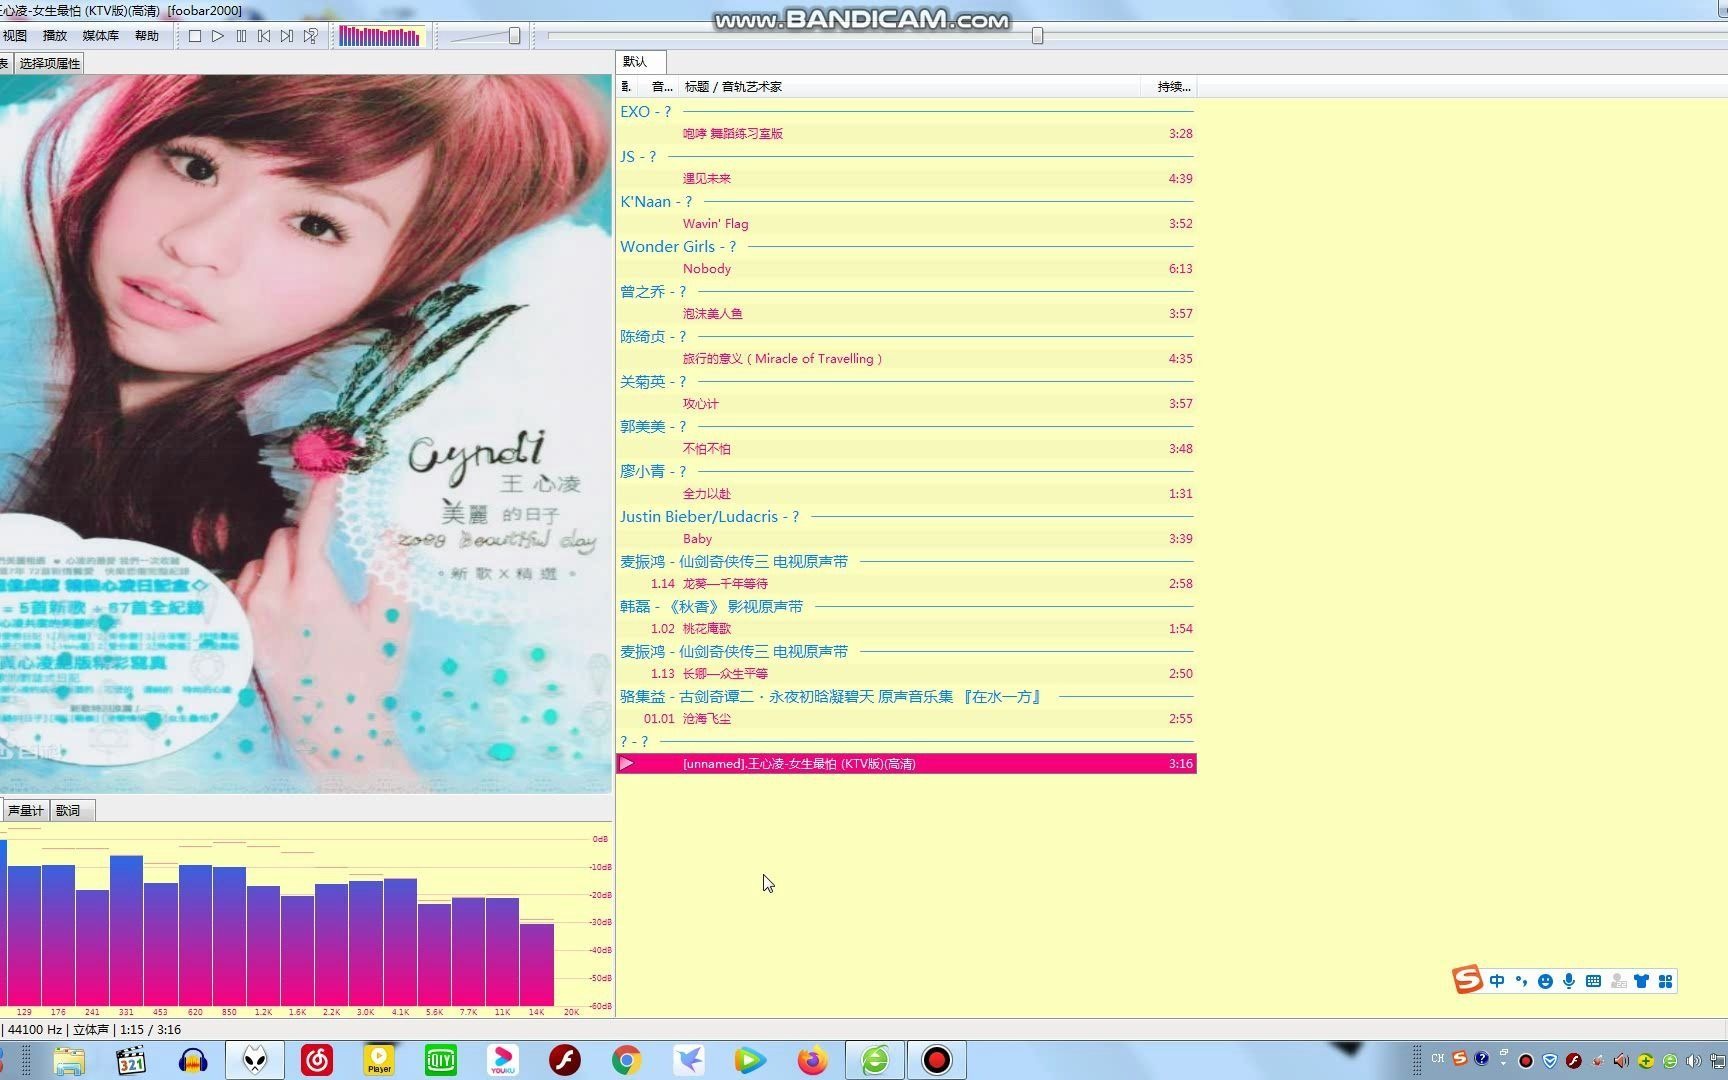Image resolution: width=1728 pixels, height=1080 pixels.
Task: Select the track 攻心计
Action: (x=906, y=404)
